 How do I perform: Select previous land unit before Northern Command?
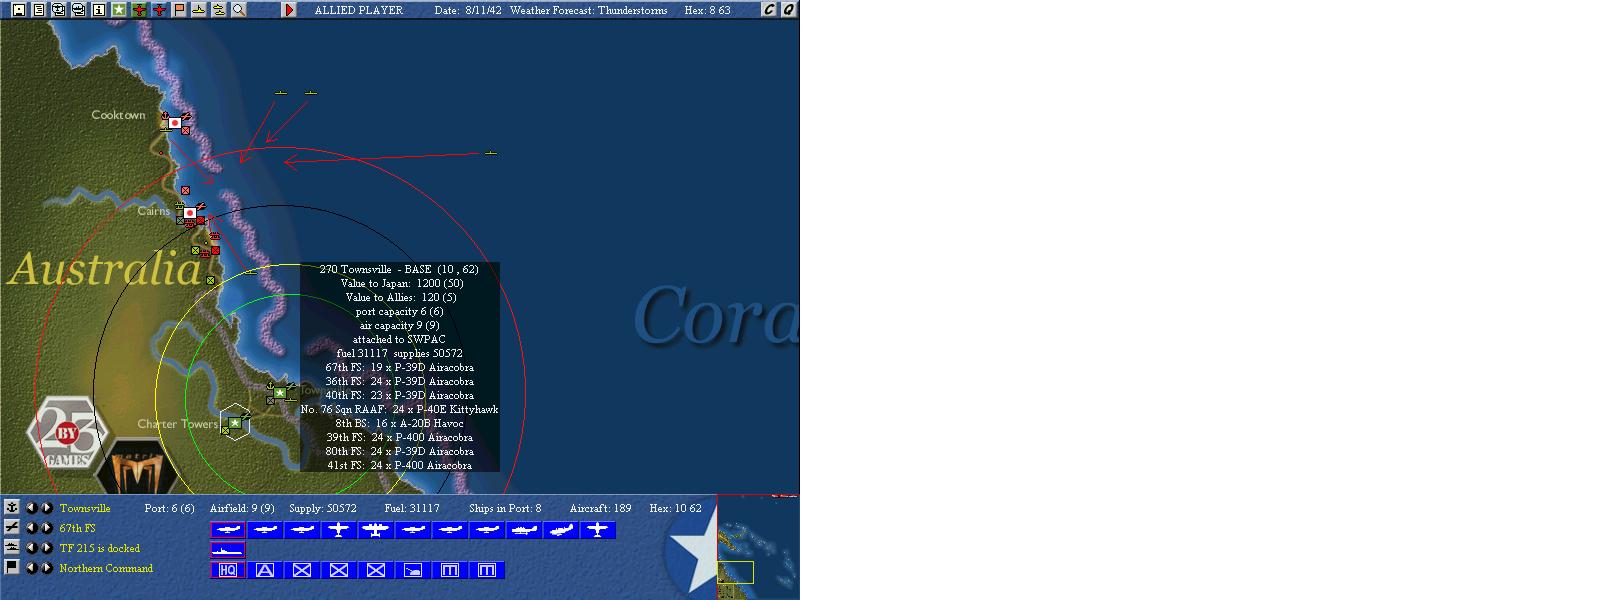click(31, 568)
